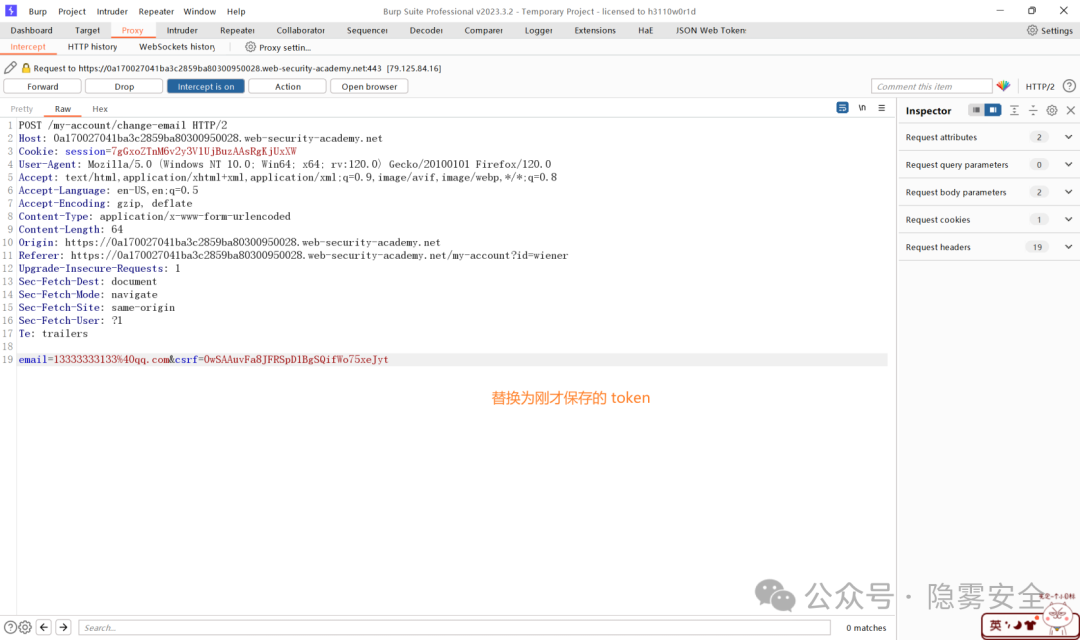This screenshot has height=640, width=1080.
Task: Open the HTTP history sub-tab
Action: 92,47
